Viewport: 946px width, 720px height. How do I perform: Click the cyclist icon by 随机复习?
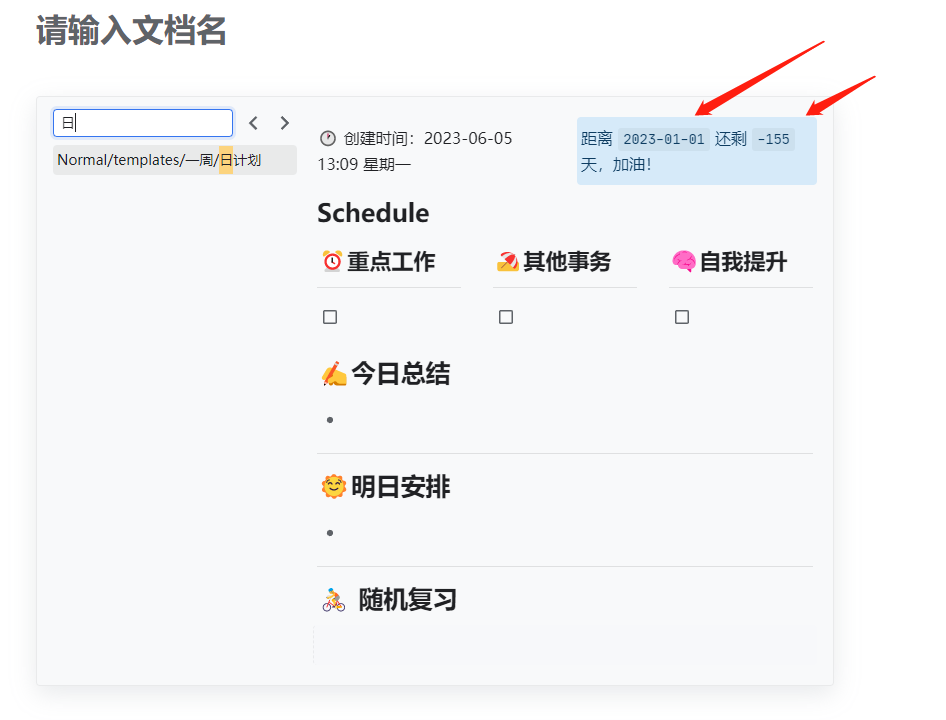(x=334, y=600)
